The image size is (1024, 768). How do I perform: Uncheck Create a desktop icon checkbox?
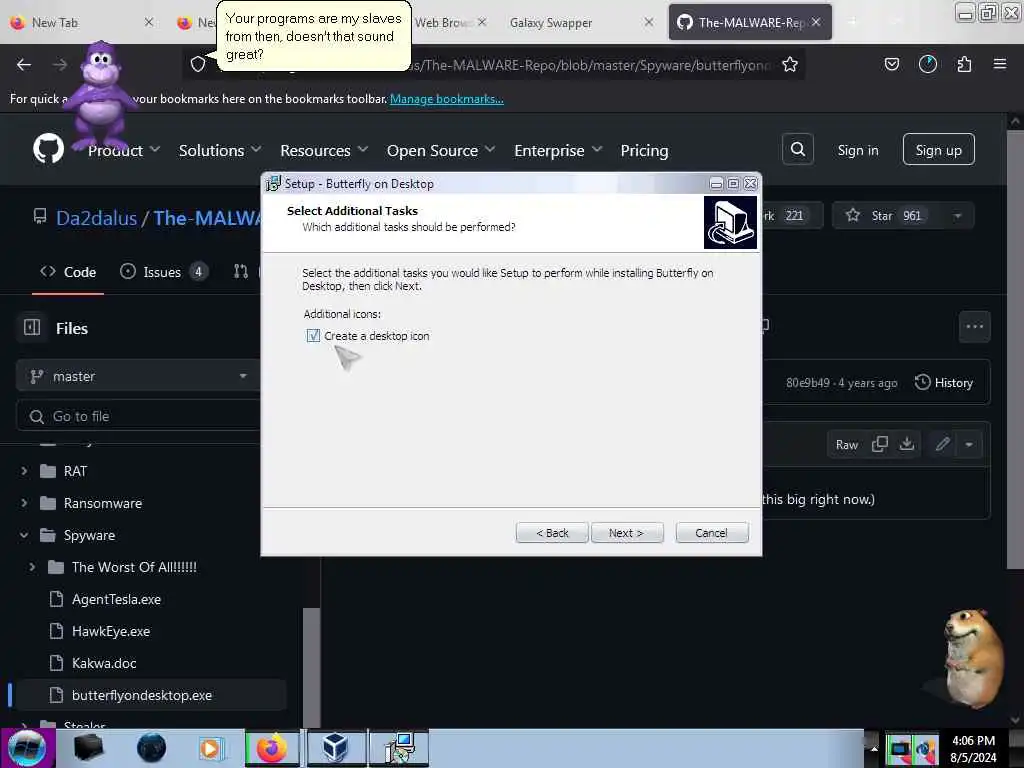313,336
